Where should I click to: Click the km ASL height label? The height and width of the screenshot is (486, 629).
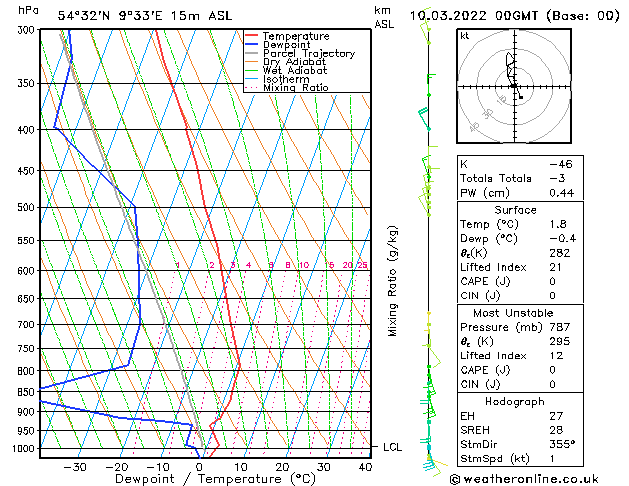pyautogui.click(x=384, y=17)
